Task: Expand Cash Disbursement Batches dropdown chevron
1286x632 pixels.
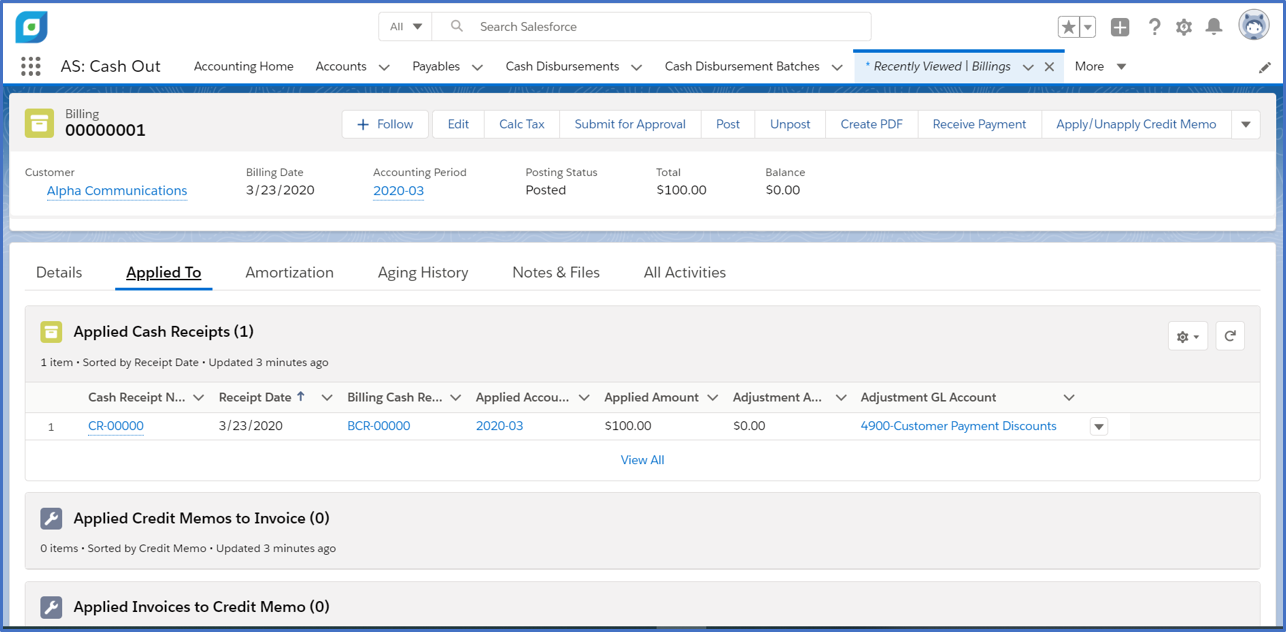Action: [x=837, y=67]
